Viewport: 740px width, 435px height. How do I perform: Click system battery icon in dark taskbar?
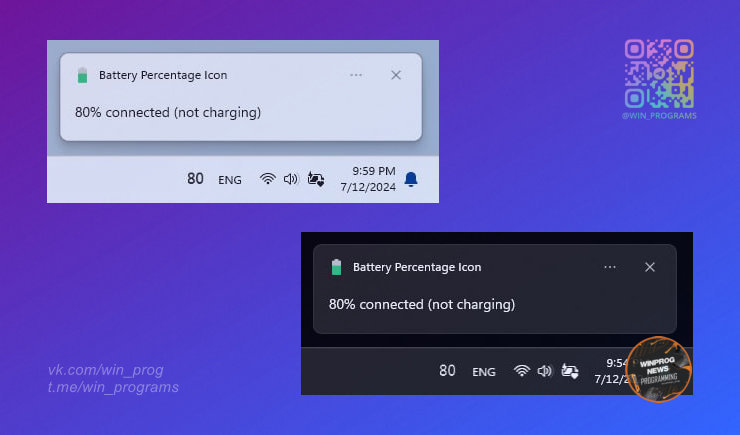click(x=570, y=371)
